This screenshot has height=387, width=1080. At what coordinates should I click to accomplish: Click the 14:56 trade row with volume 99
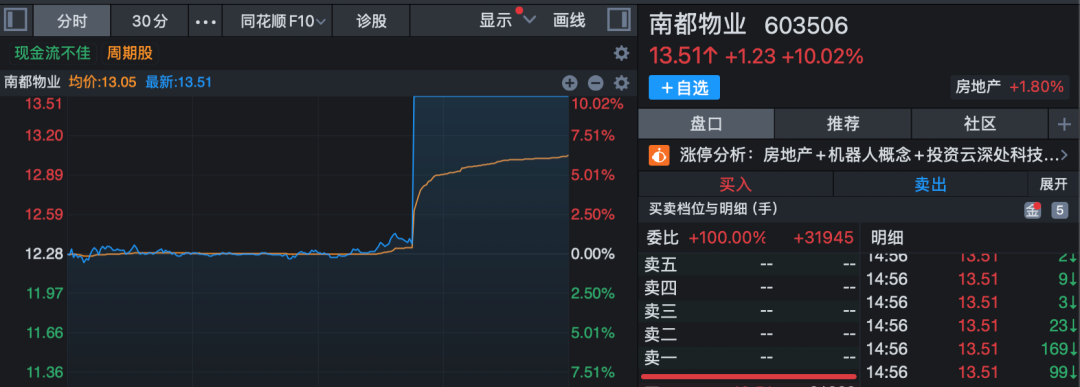[x=971, y=373]
